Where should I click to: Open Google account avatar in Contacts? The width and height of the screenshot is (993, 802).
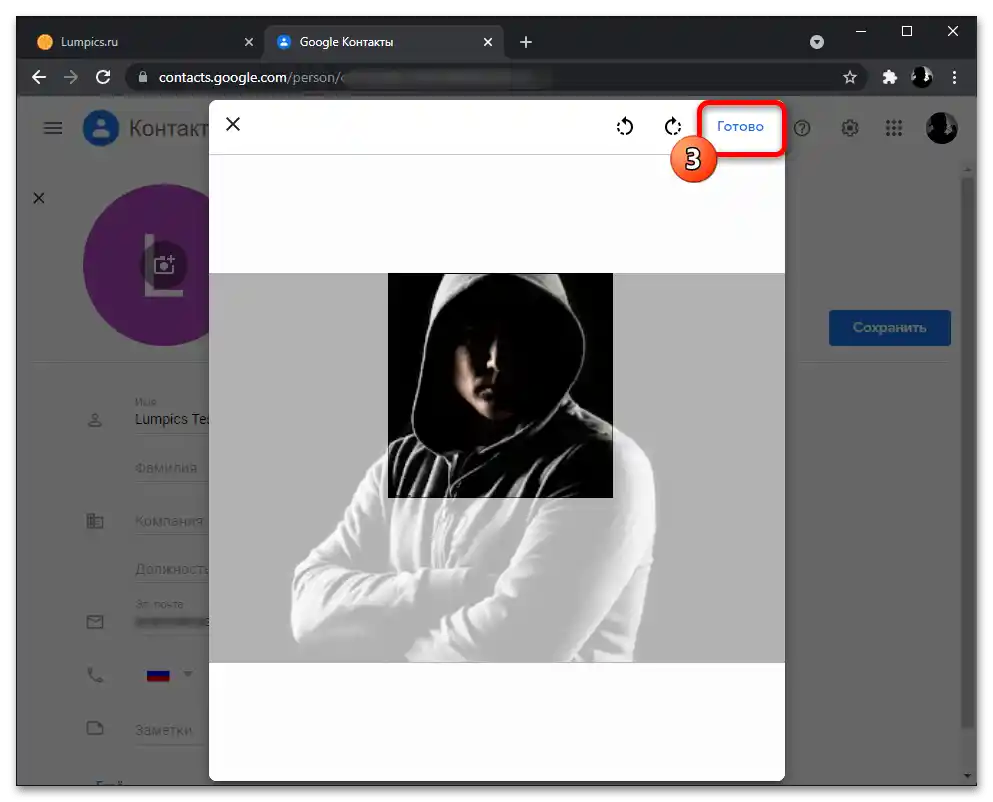[x=941, y=128]
